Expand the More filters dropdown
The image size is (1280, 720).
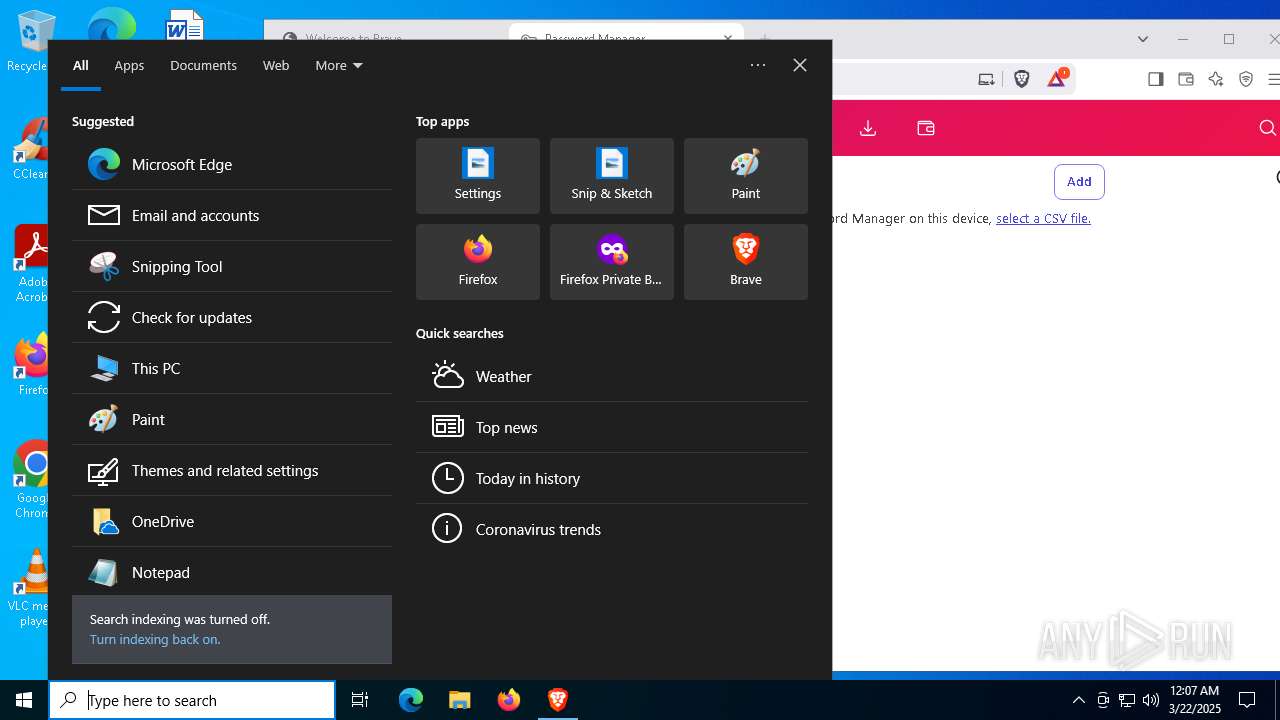[339, 65]
